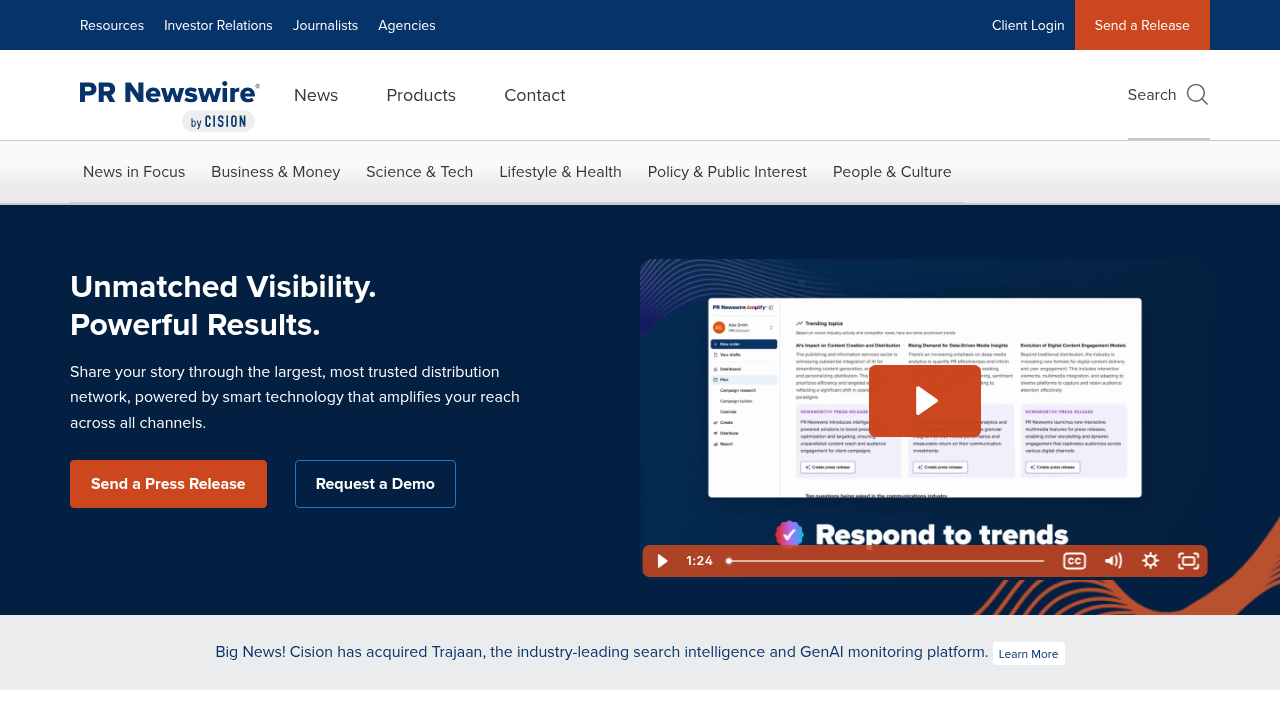Click Learn More about Trajaan
The width and height of the screenshot is (1280, 720).
[x=1028, y=654]
